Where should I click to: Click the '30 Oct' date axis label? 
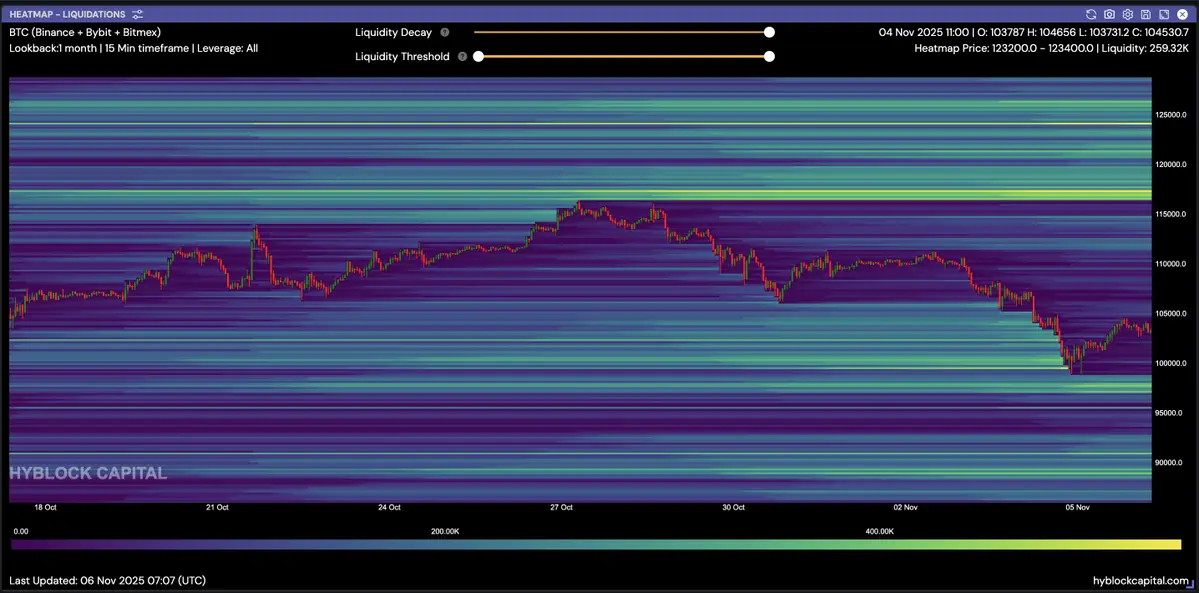click(733, 507)
